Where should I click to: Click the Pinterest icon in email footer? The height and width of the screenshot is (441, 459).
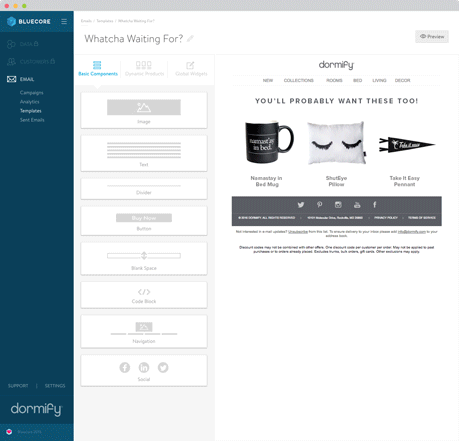pos(319,205)
